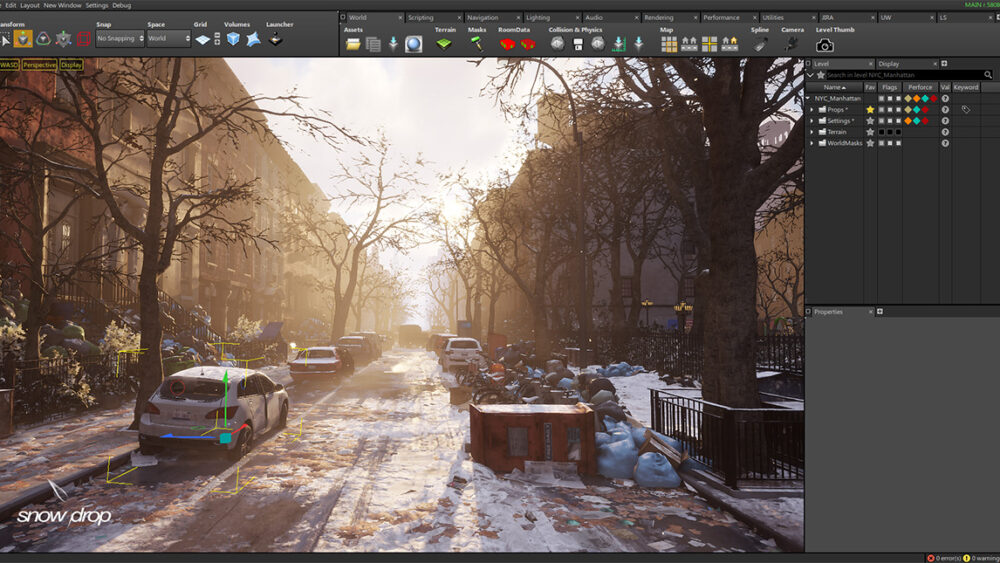Click the first Collision & Physics rock icon

[557, 43]
